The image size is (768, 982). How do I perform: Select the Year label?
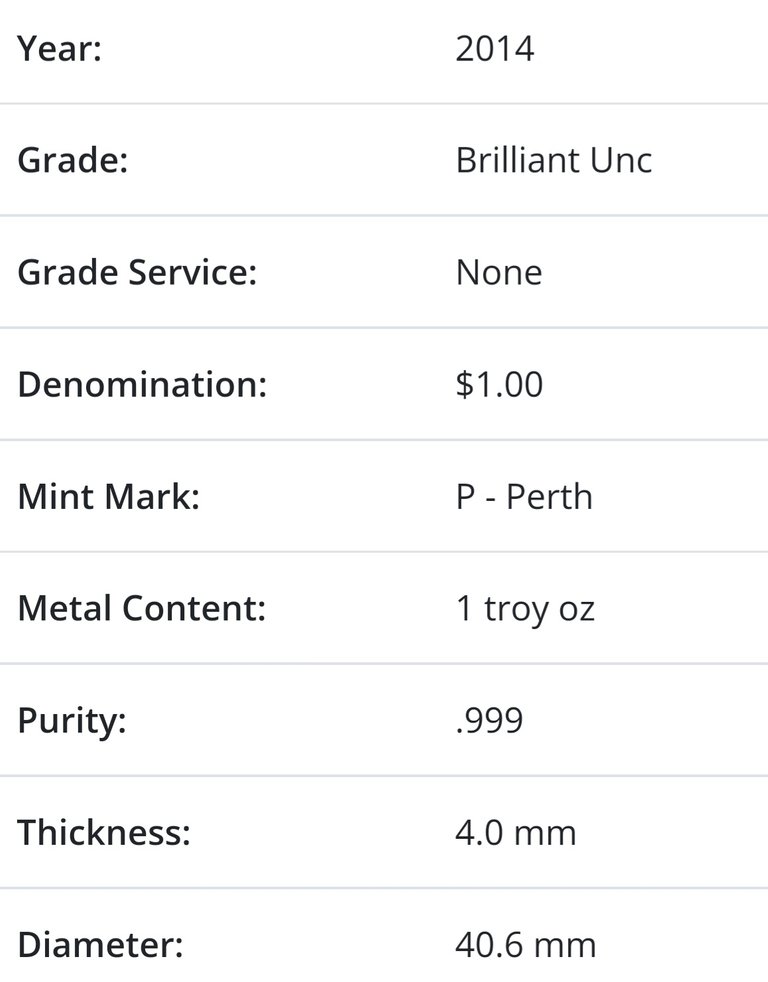click(60, 48)
